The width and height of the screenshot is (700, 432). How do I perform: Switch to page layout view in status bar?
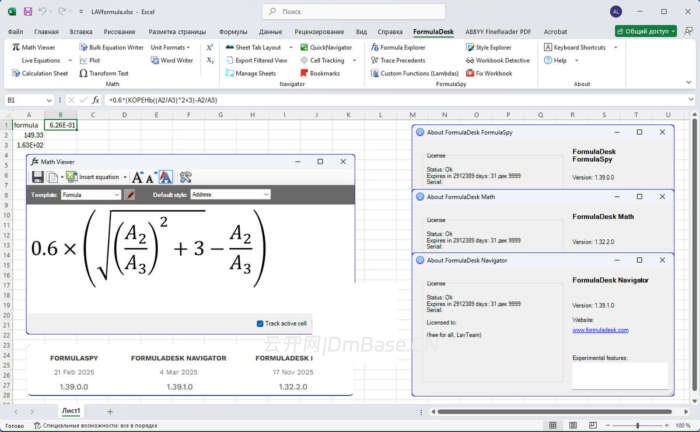coord(573,425)
